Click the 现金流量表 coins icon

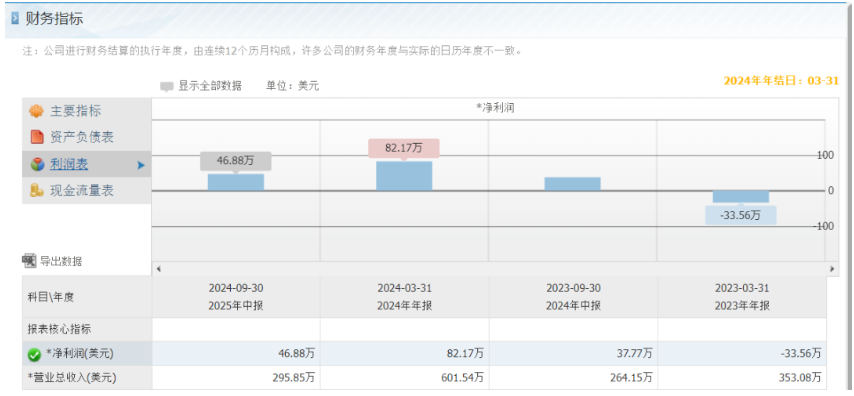36,191
